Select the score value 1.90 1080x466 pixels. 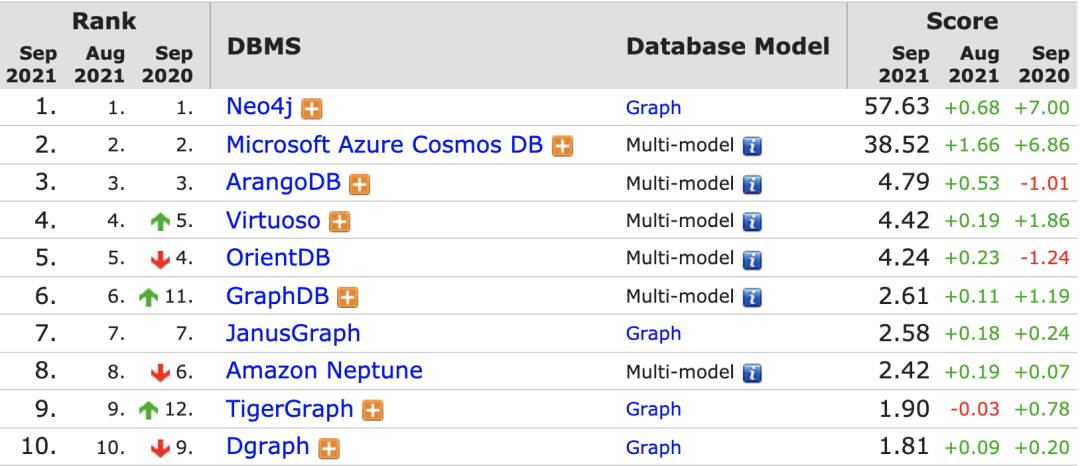coord(904,410)
